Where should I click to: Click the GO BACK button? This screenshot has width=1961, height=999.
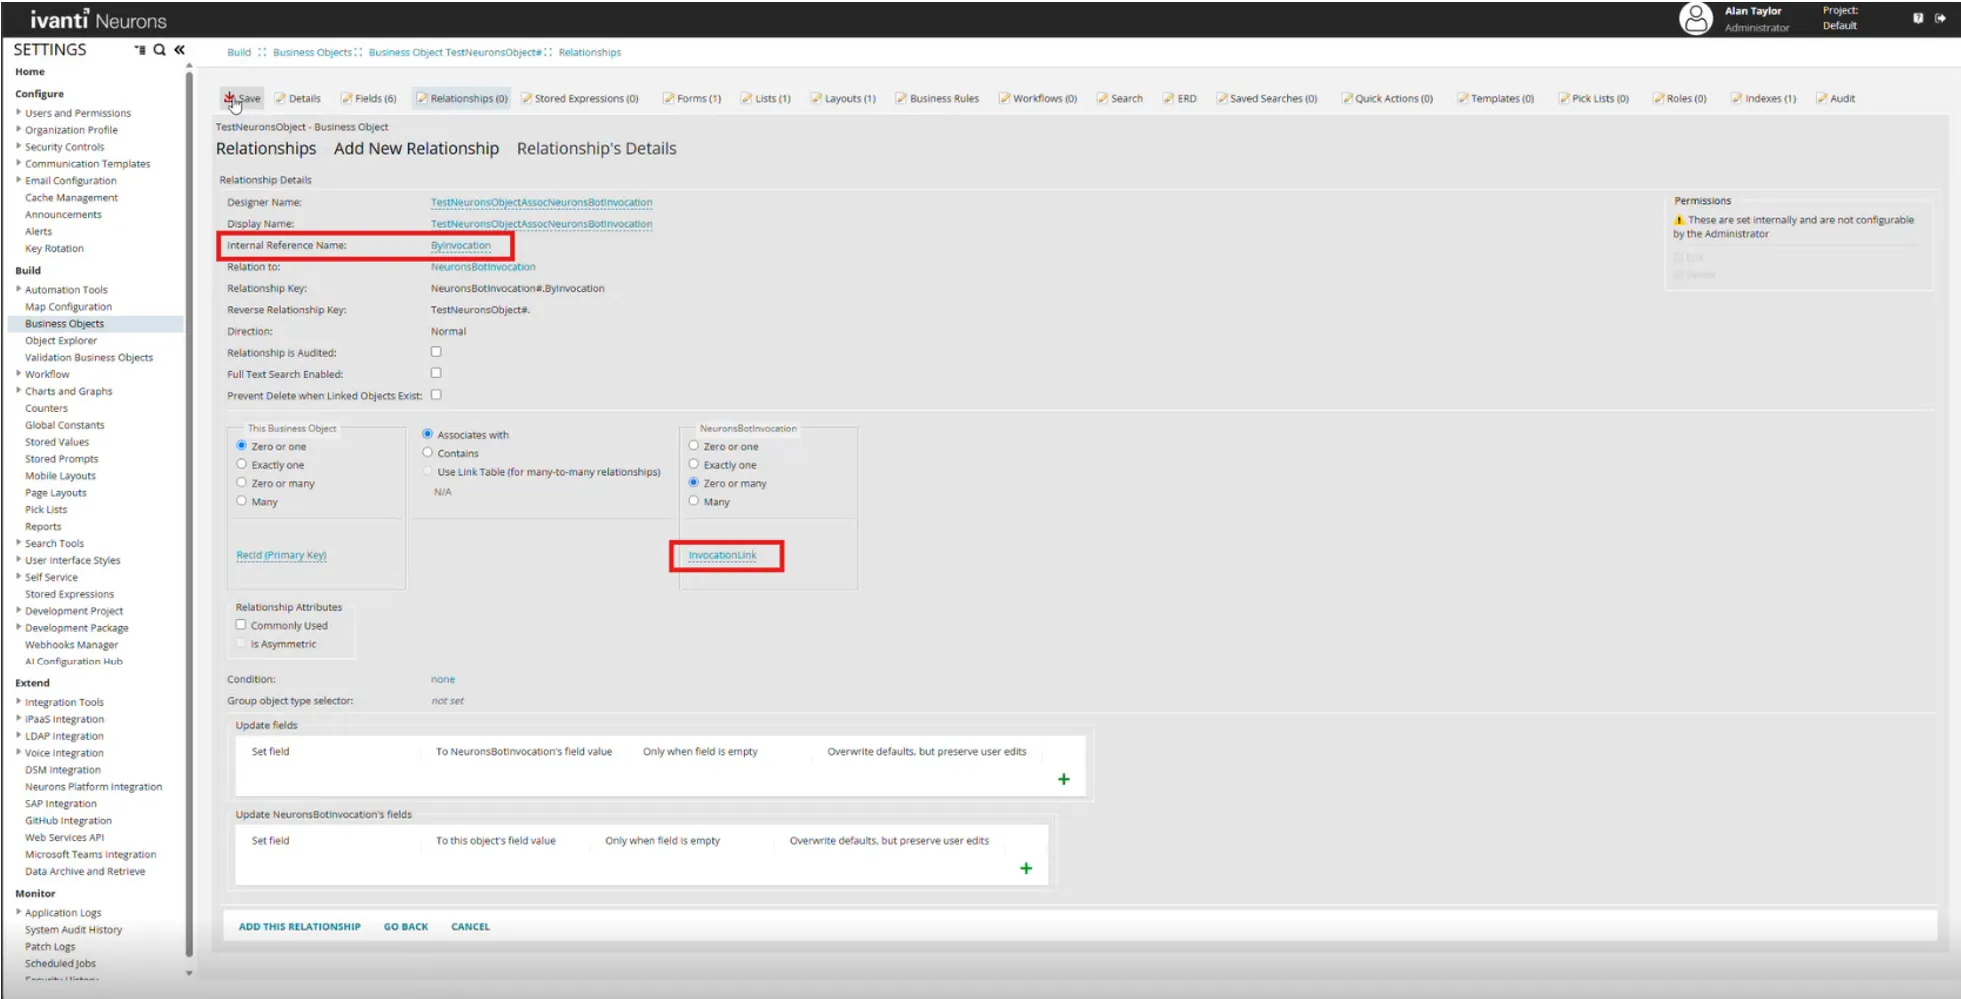click(406, 927)
